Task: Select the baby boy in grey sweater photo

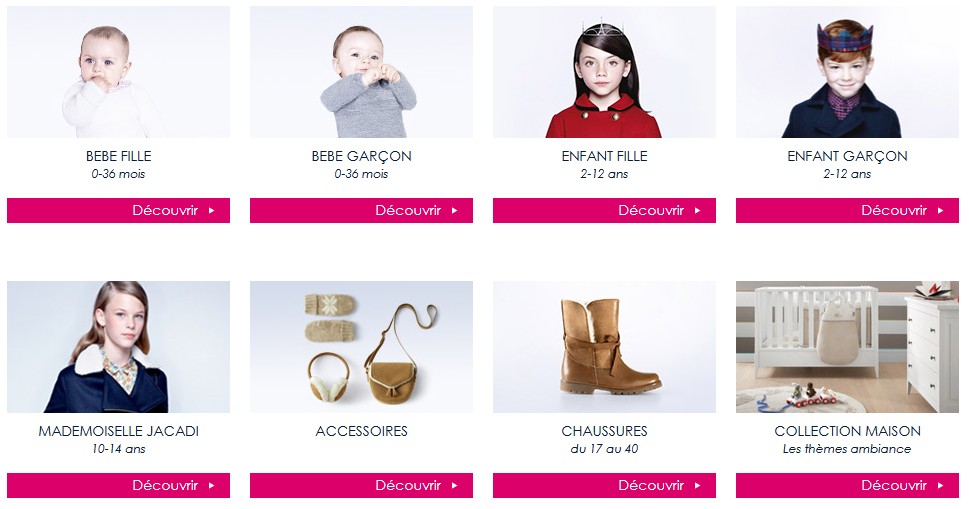Action: (361, 72)
